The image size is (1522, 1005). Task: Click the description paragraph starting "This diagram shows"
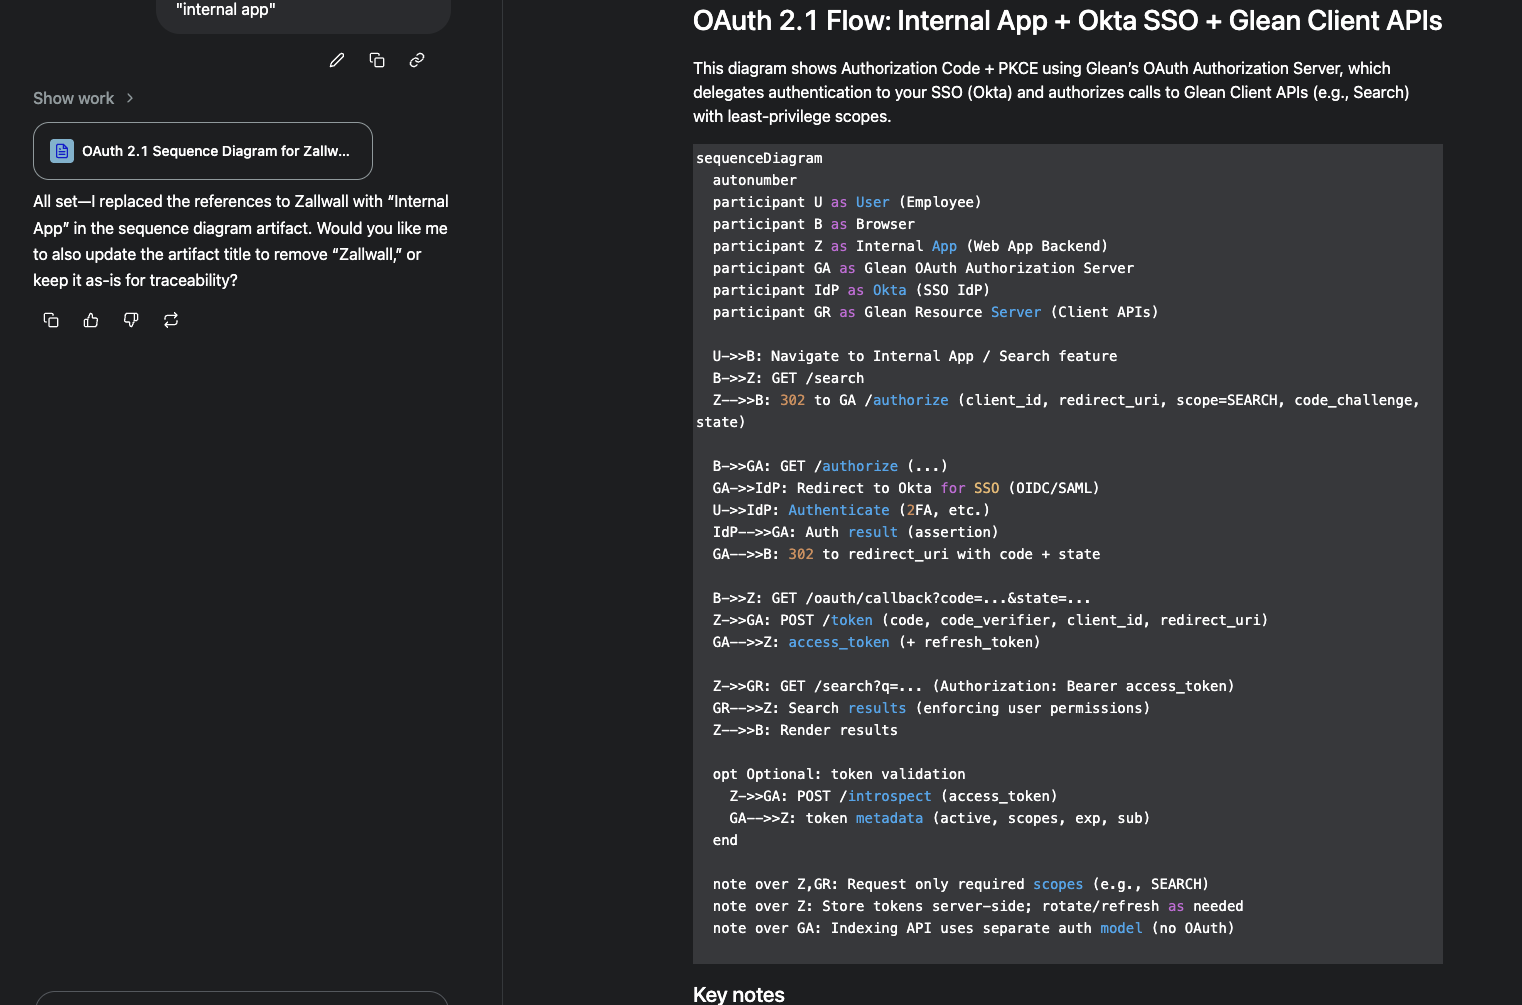point(1051,92)
